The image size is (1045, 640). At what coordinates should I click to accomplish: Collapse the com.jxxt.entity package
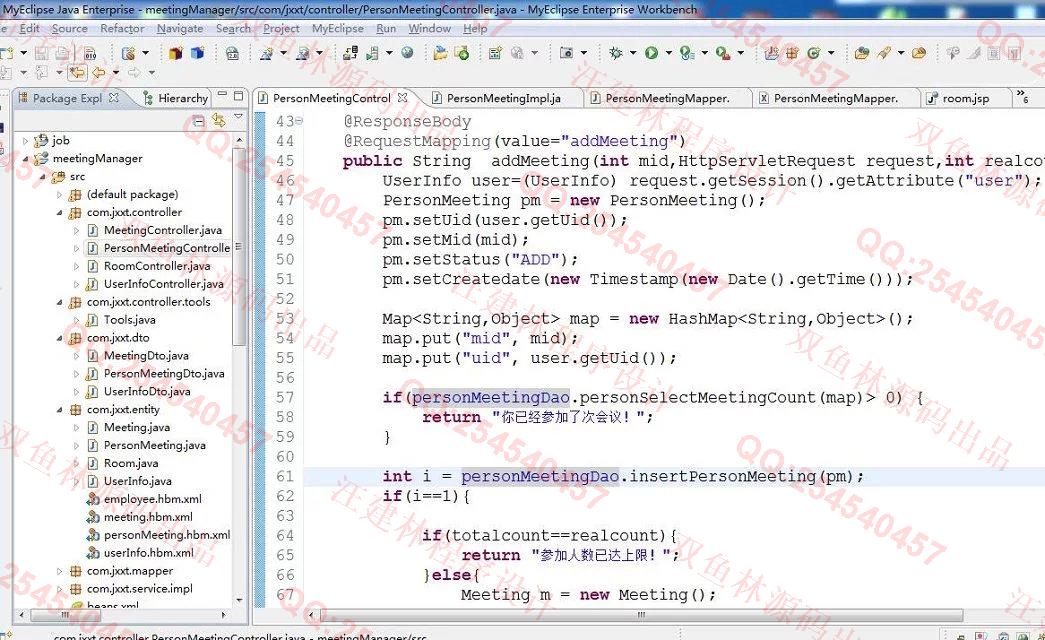click(x=59, y=410)
